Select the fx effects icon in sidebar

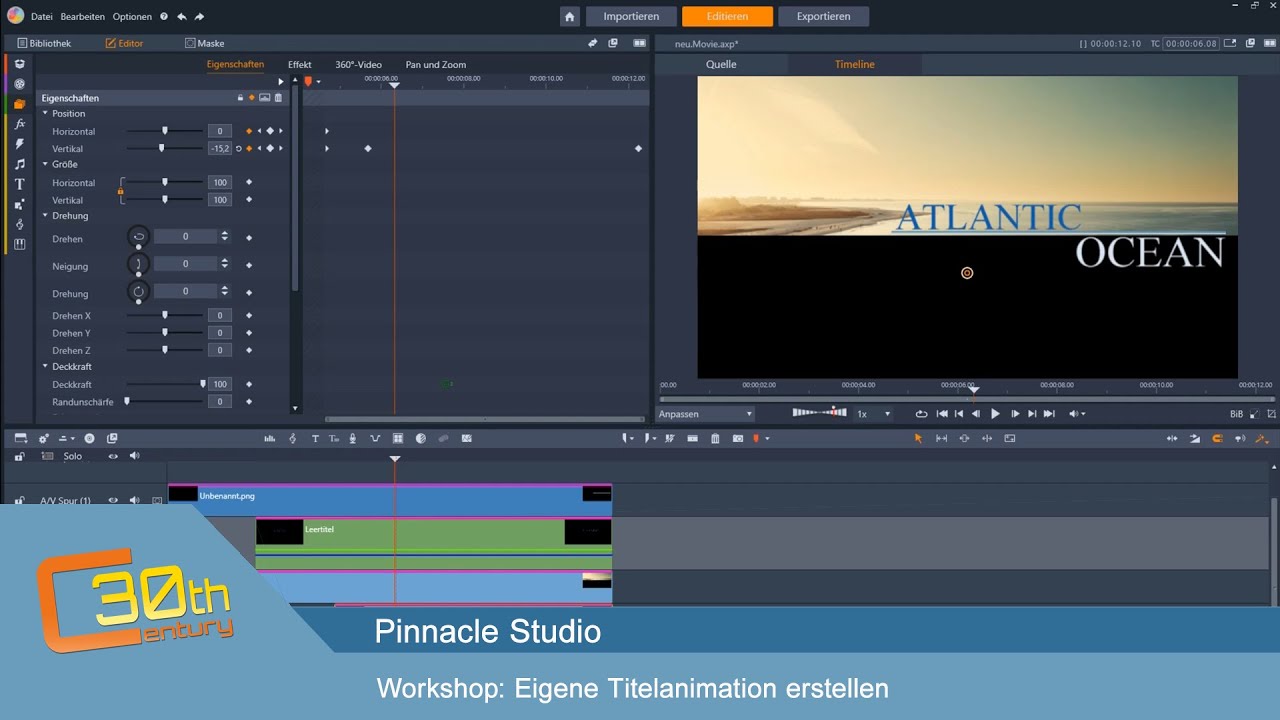(x=19, y=124)
